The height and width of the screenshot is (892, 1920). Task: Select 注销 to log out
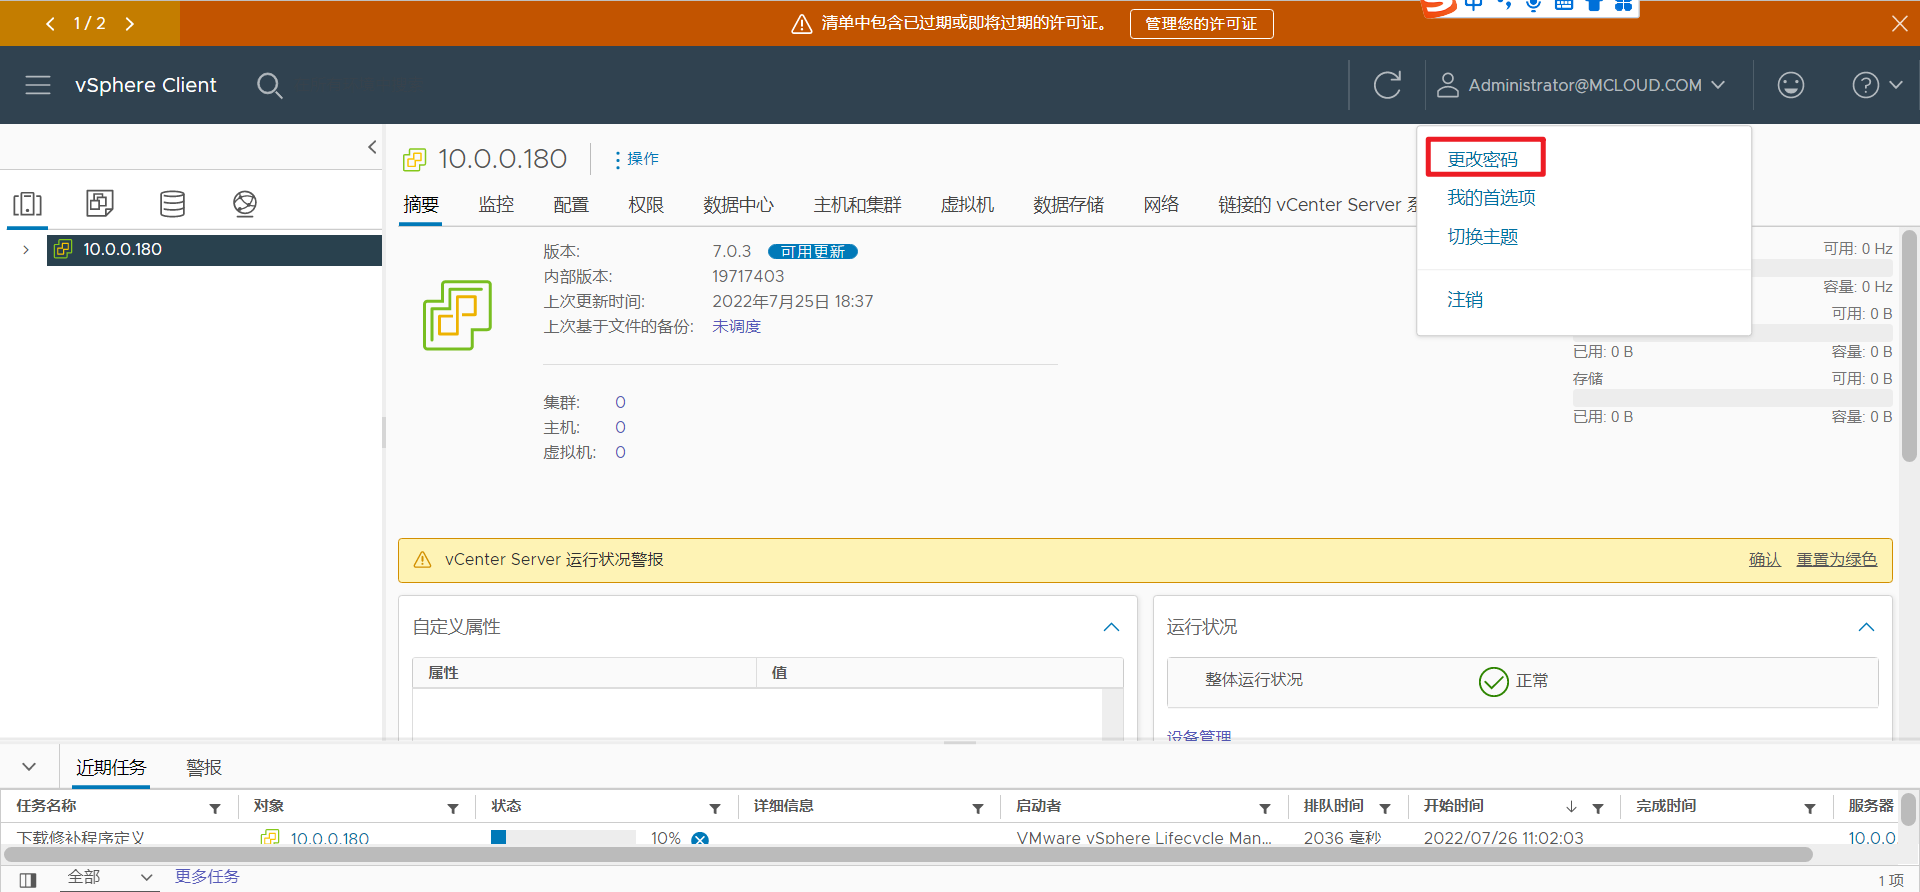pyautogui.click(x=1465, y=300)
